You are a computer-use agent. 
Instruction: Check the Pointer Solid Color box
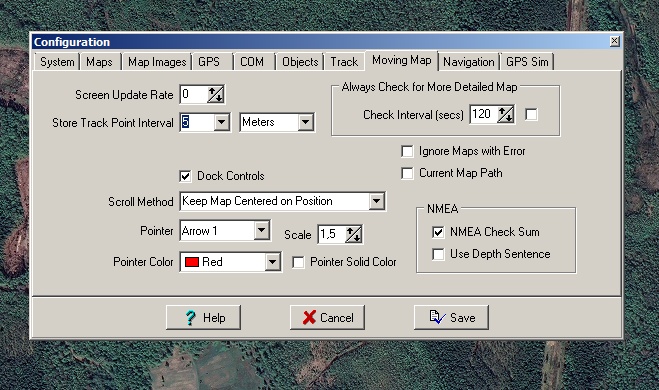point(298,263)
